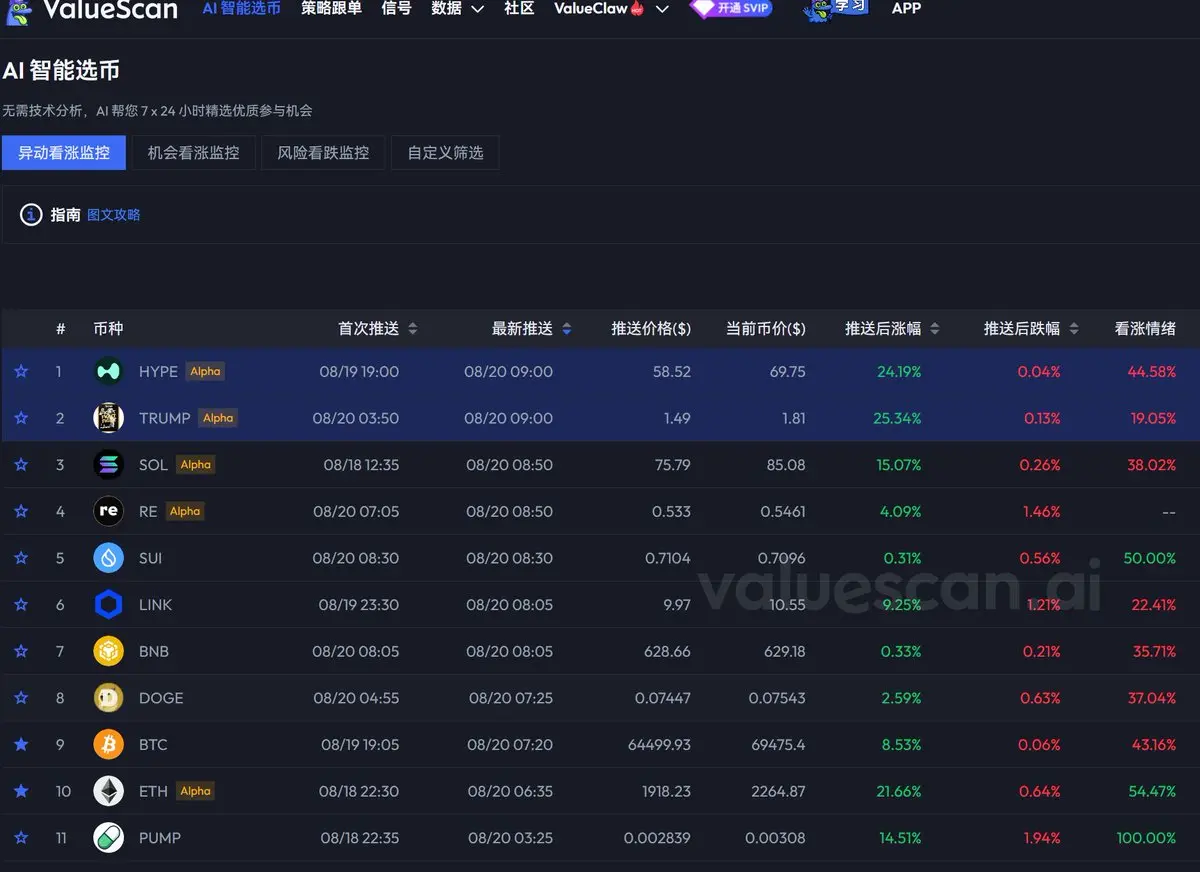This screenshot has height=872, width=1200.
Task: Click the SUI coin logo icon
Action: coord(109,558)
